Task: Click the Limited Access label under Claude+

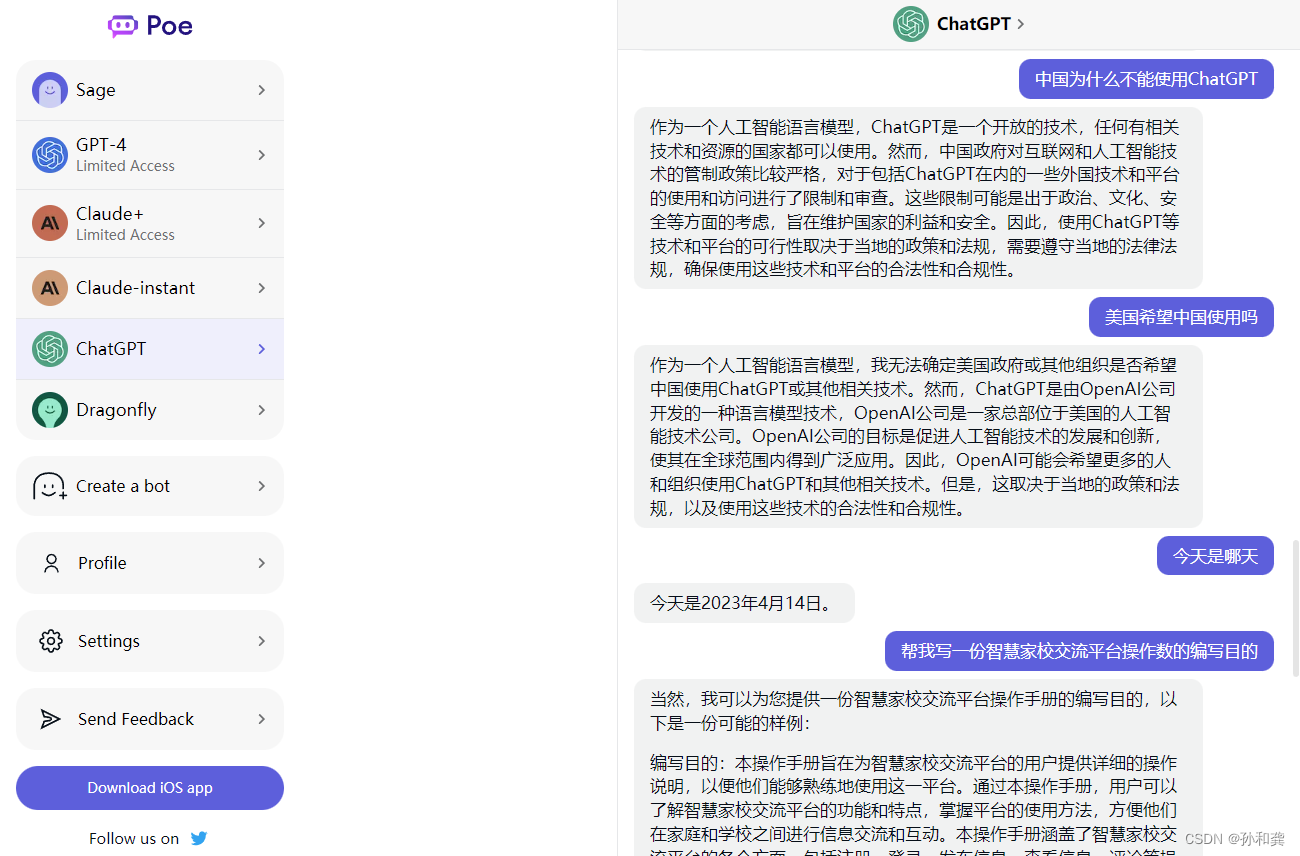Action: click(125, 235)
